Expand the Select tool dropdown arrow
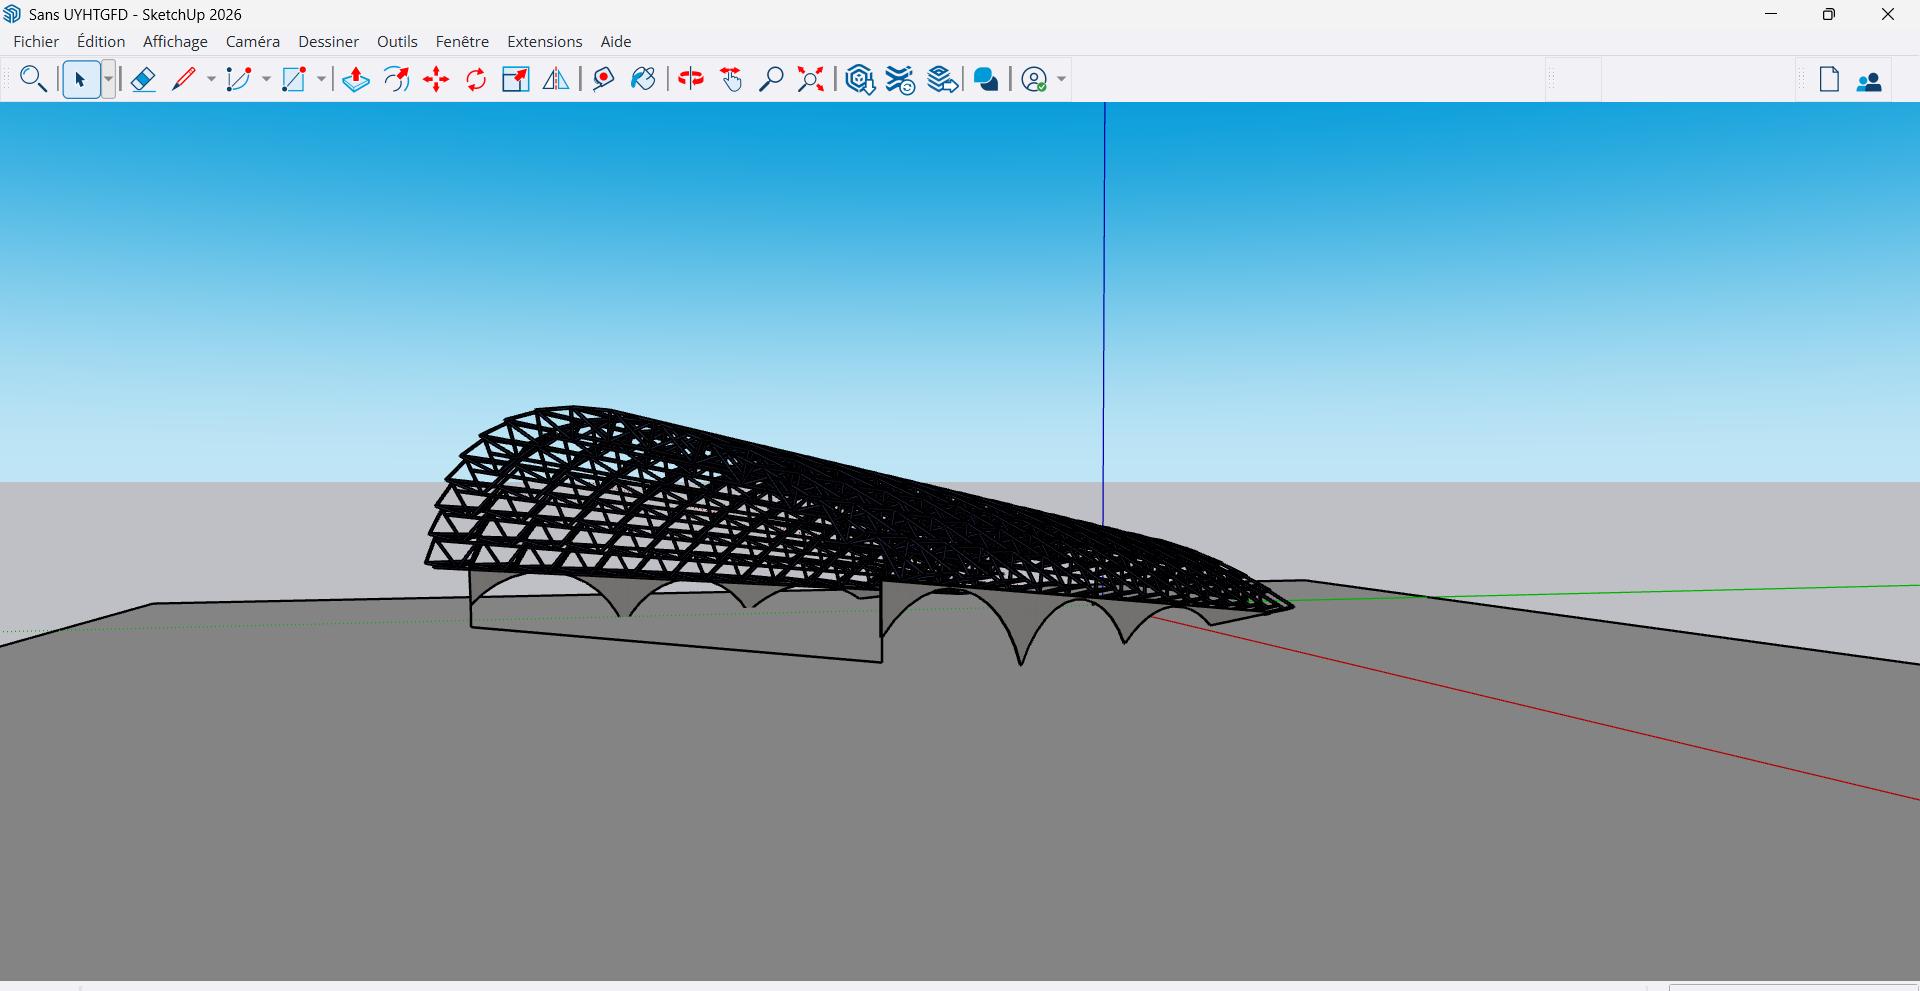 108,80
